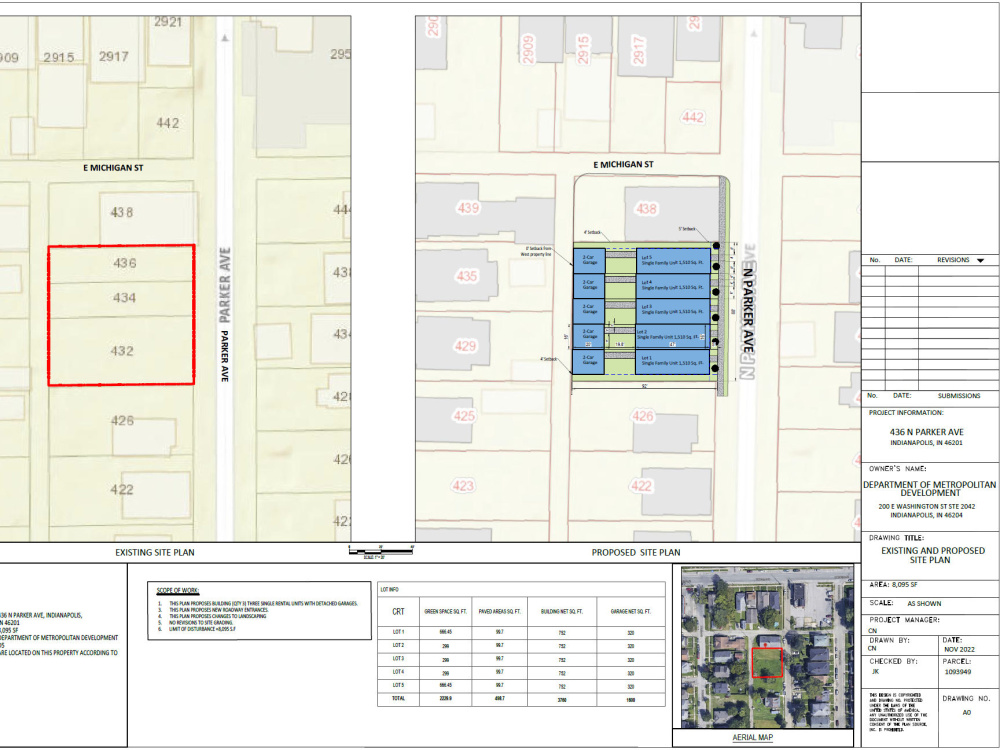Click the parcel number 1093949
Image resolution: width=1000 pixels, height=750 pixels.
[958, 672]
